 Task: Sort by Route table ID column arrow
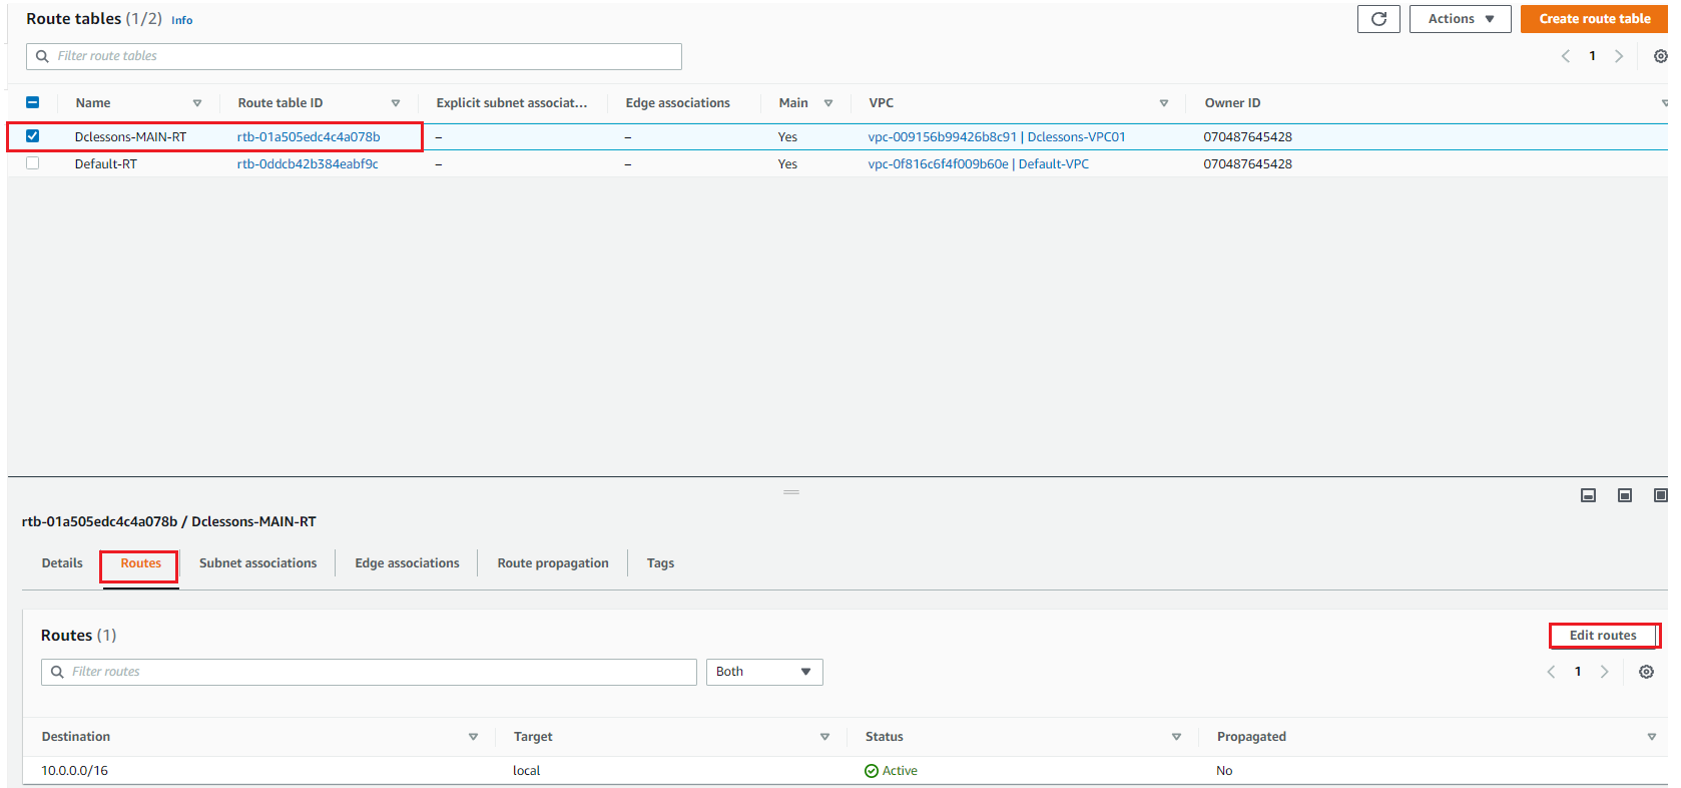click(395, 103)
